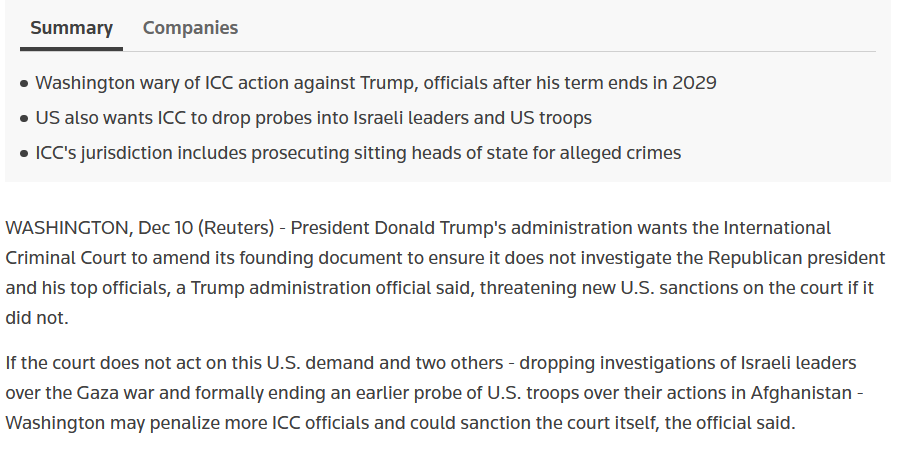
Task: Click the bullet dot before 'Washington wary'
Action: [24, 84]
